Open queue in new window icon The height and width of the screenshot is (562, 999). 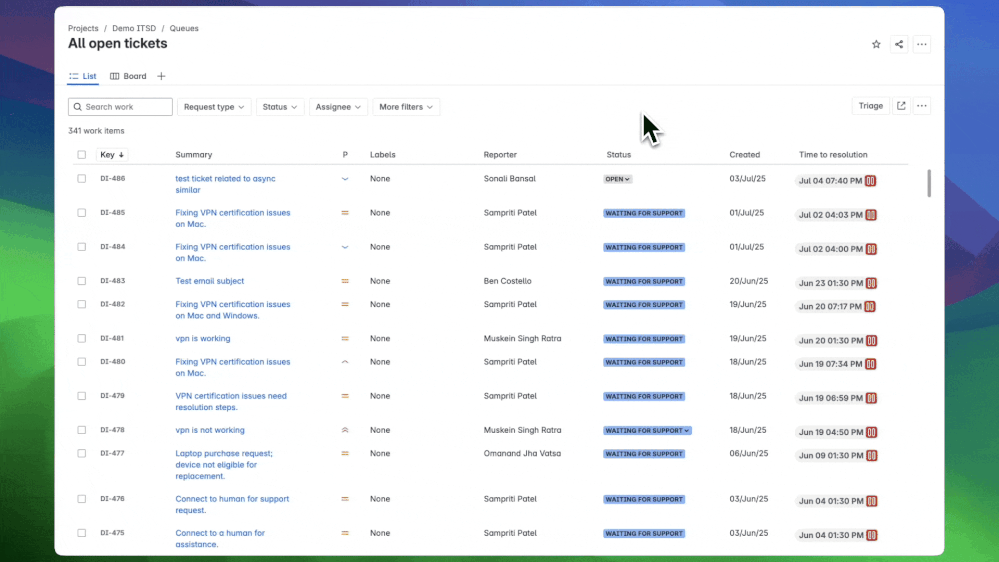click(901, 106)
